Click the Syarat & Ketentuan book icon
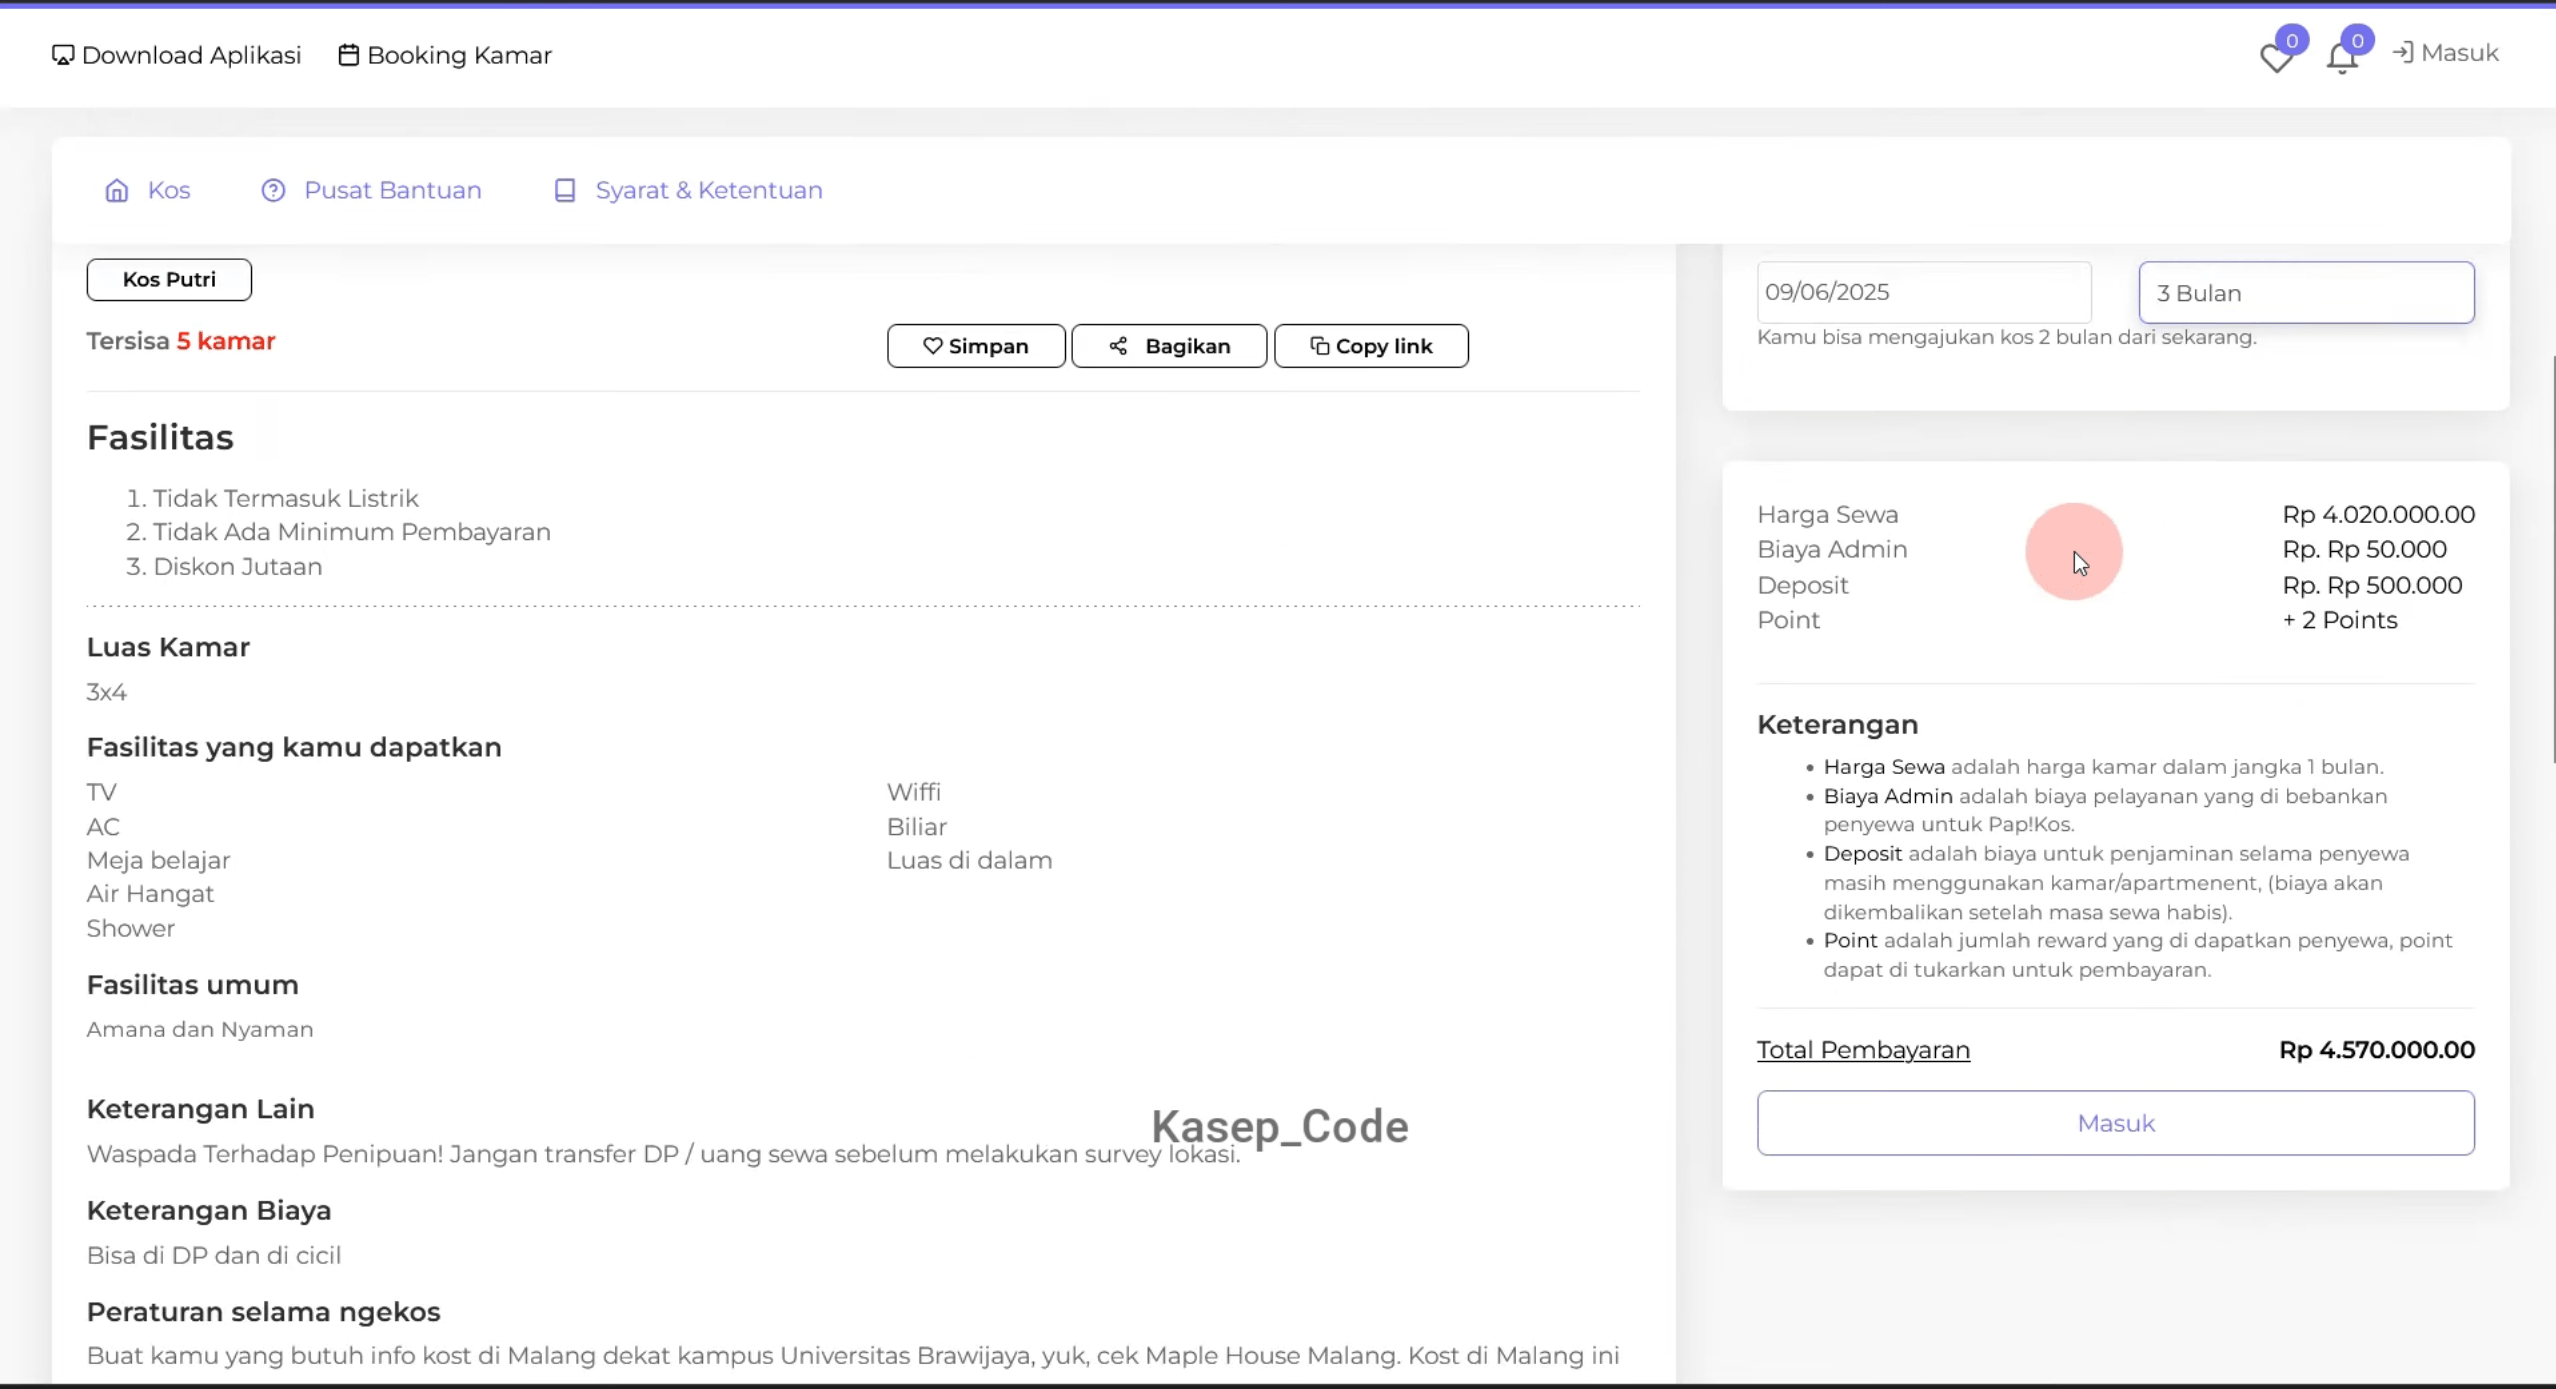 click(x=565, y=190)
